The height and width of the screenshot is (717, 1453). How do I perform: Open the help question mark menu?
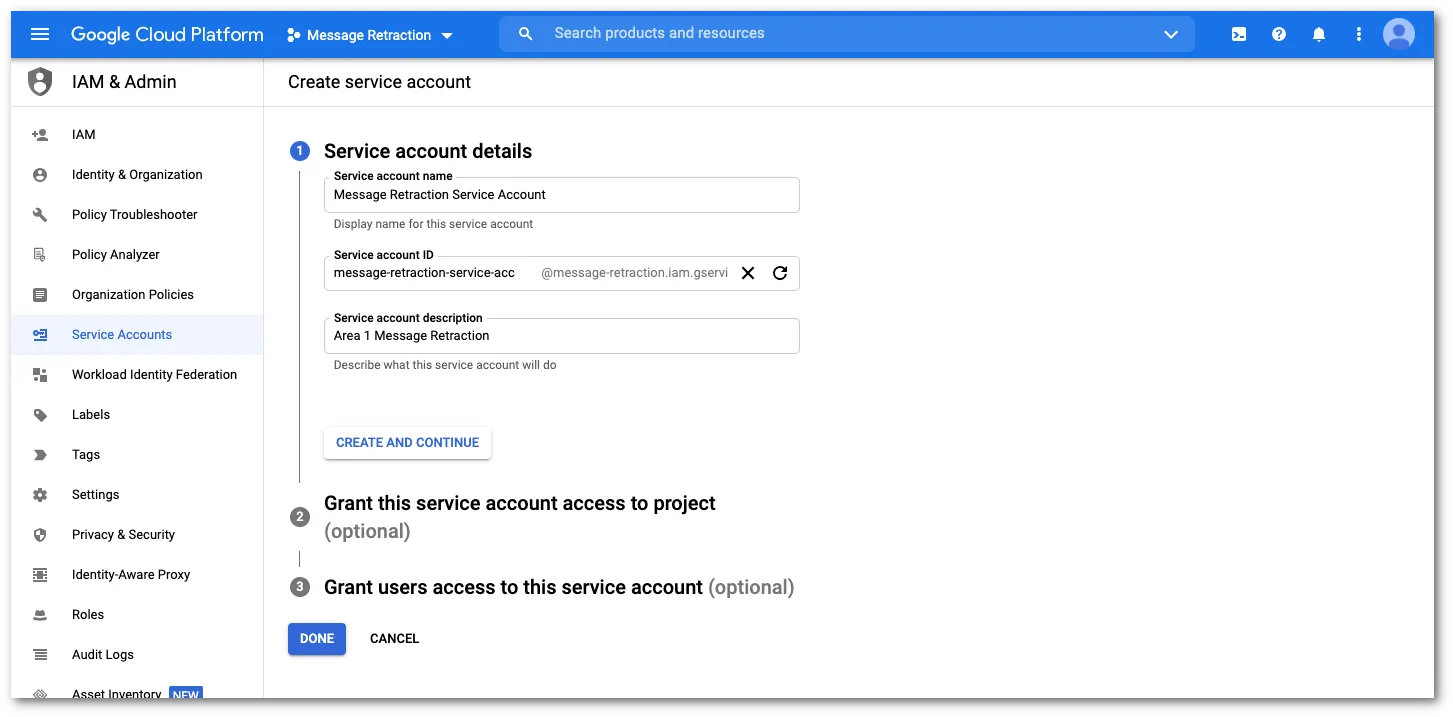point(1278,33)
